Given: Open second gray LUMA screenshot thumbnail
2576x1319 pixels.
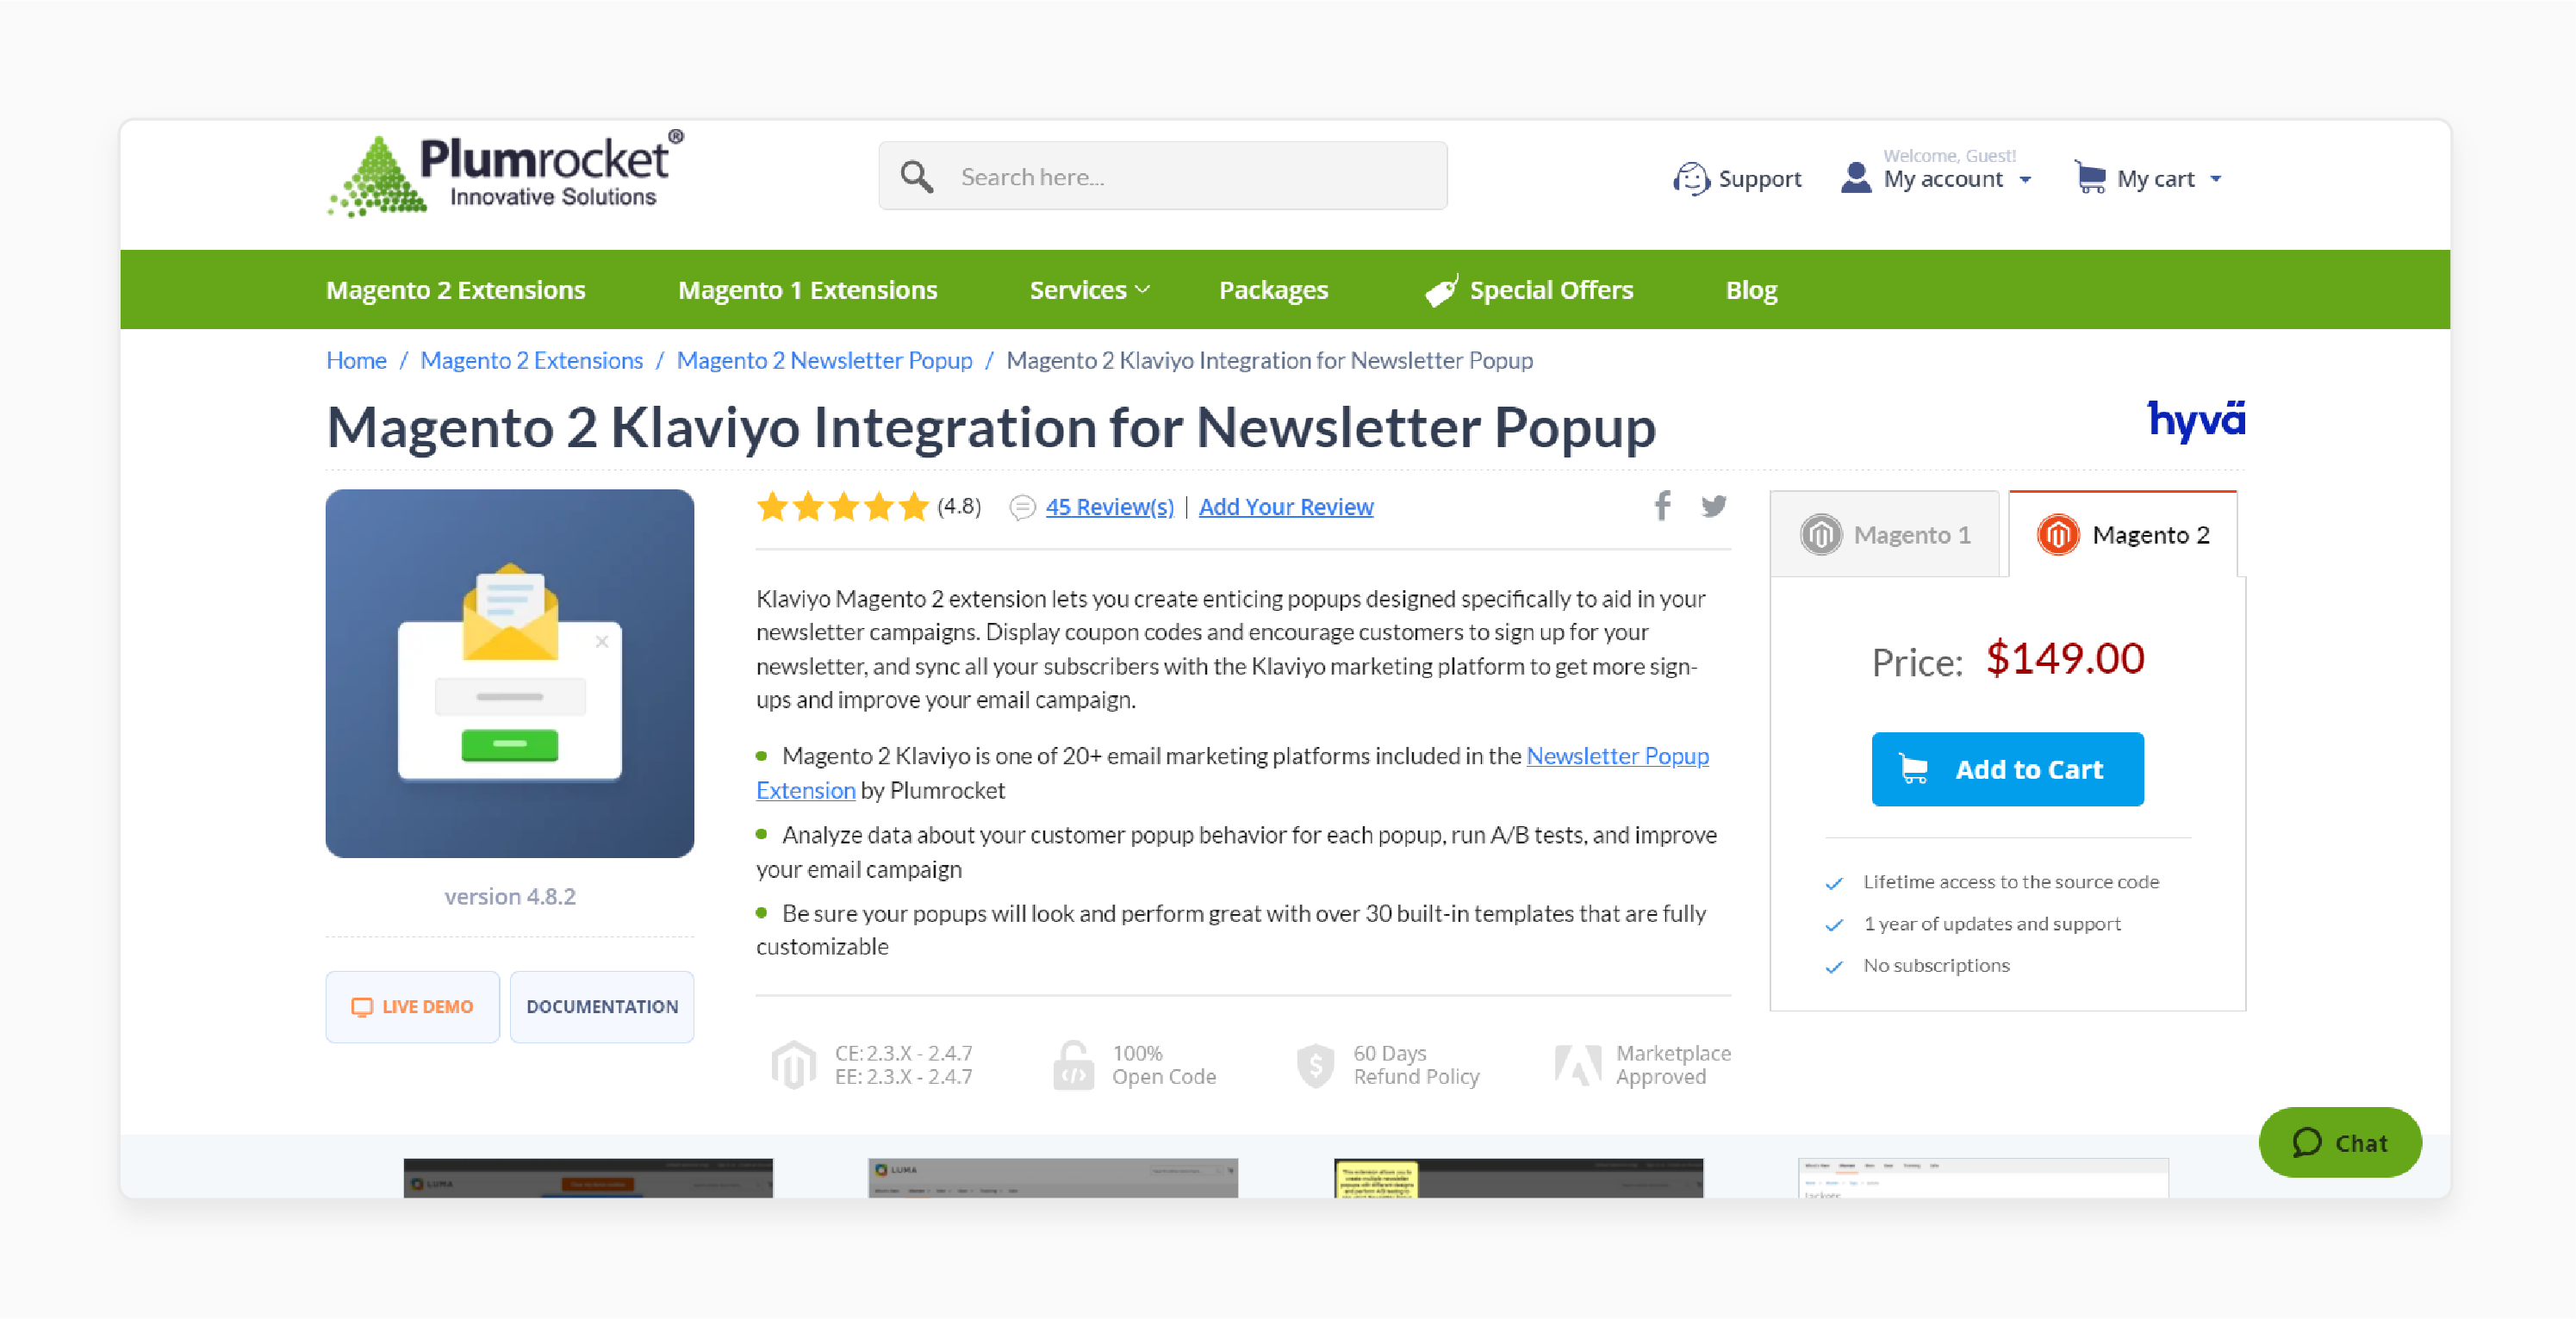Looking at the screenshot, I should [x=1053, y=1178].
